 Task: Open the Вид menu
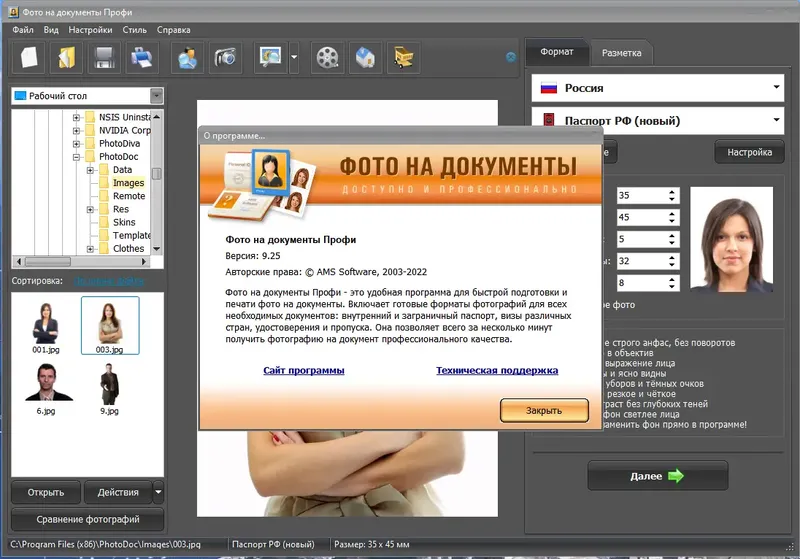tap(51, 30)
